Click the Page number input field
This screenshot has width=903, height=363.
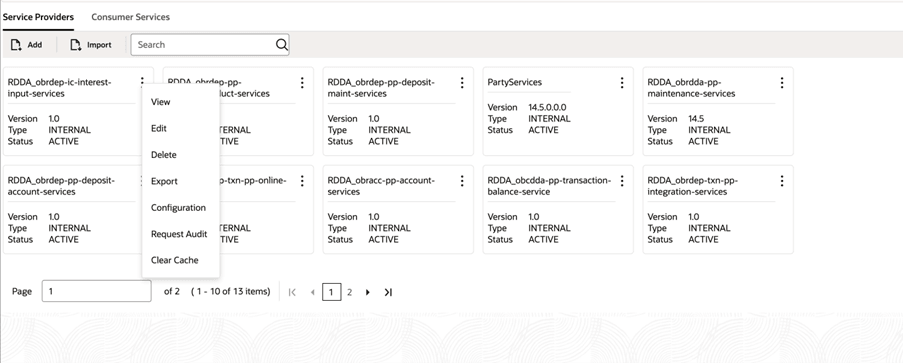pyautogui.click(x=97, y=291)
